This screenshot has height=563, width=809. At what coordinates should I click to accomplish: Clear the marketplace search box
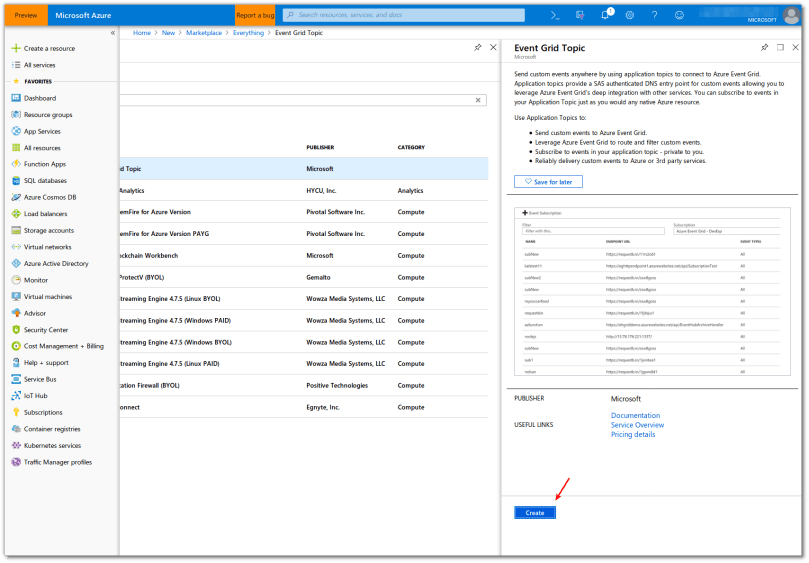coord(478,100)
